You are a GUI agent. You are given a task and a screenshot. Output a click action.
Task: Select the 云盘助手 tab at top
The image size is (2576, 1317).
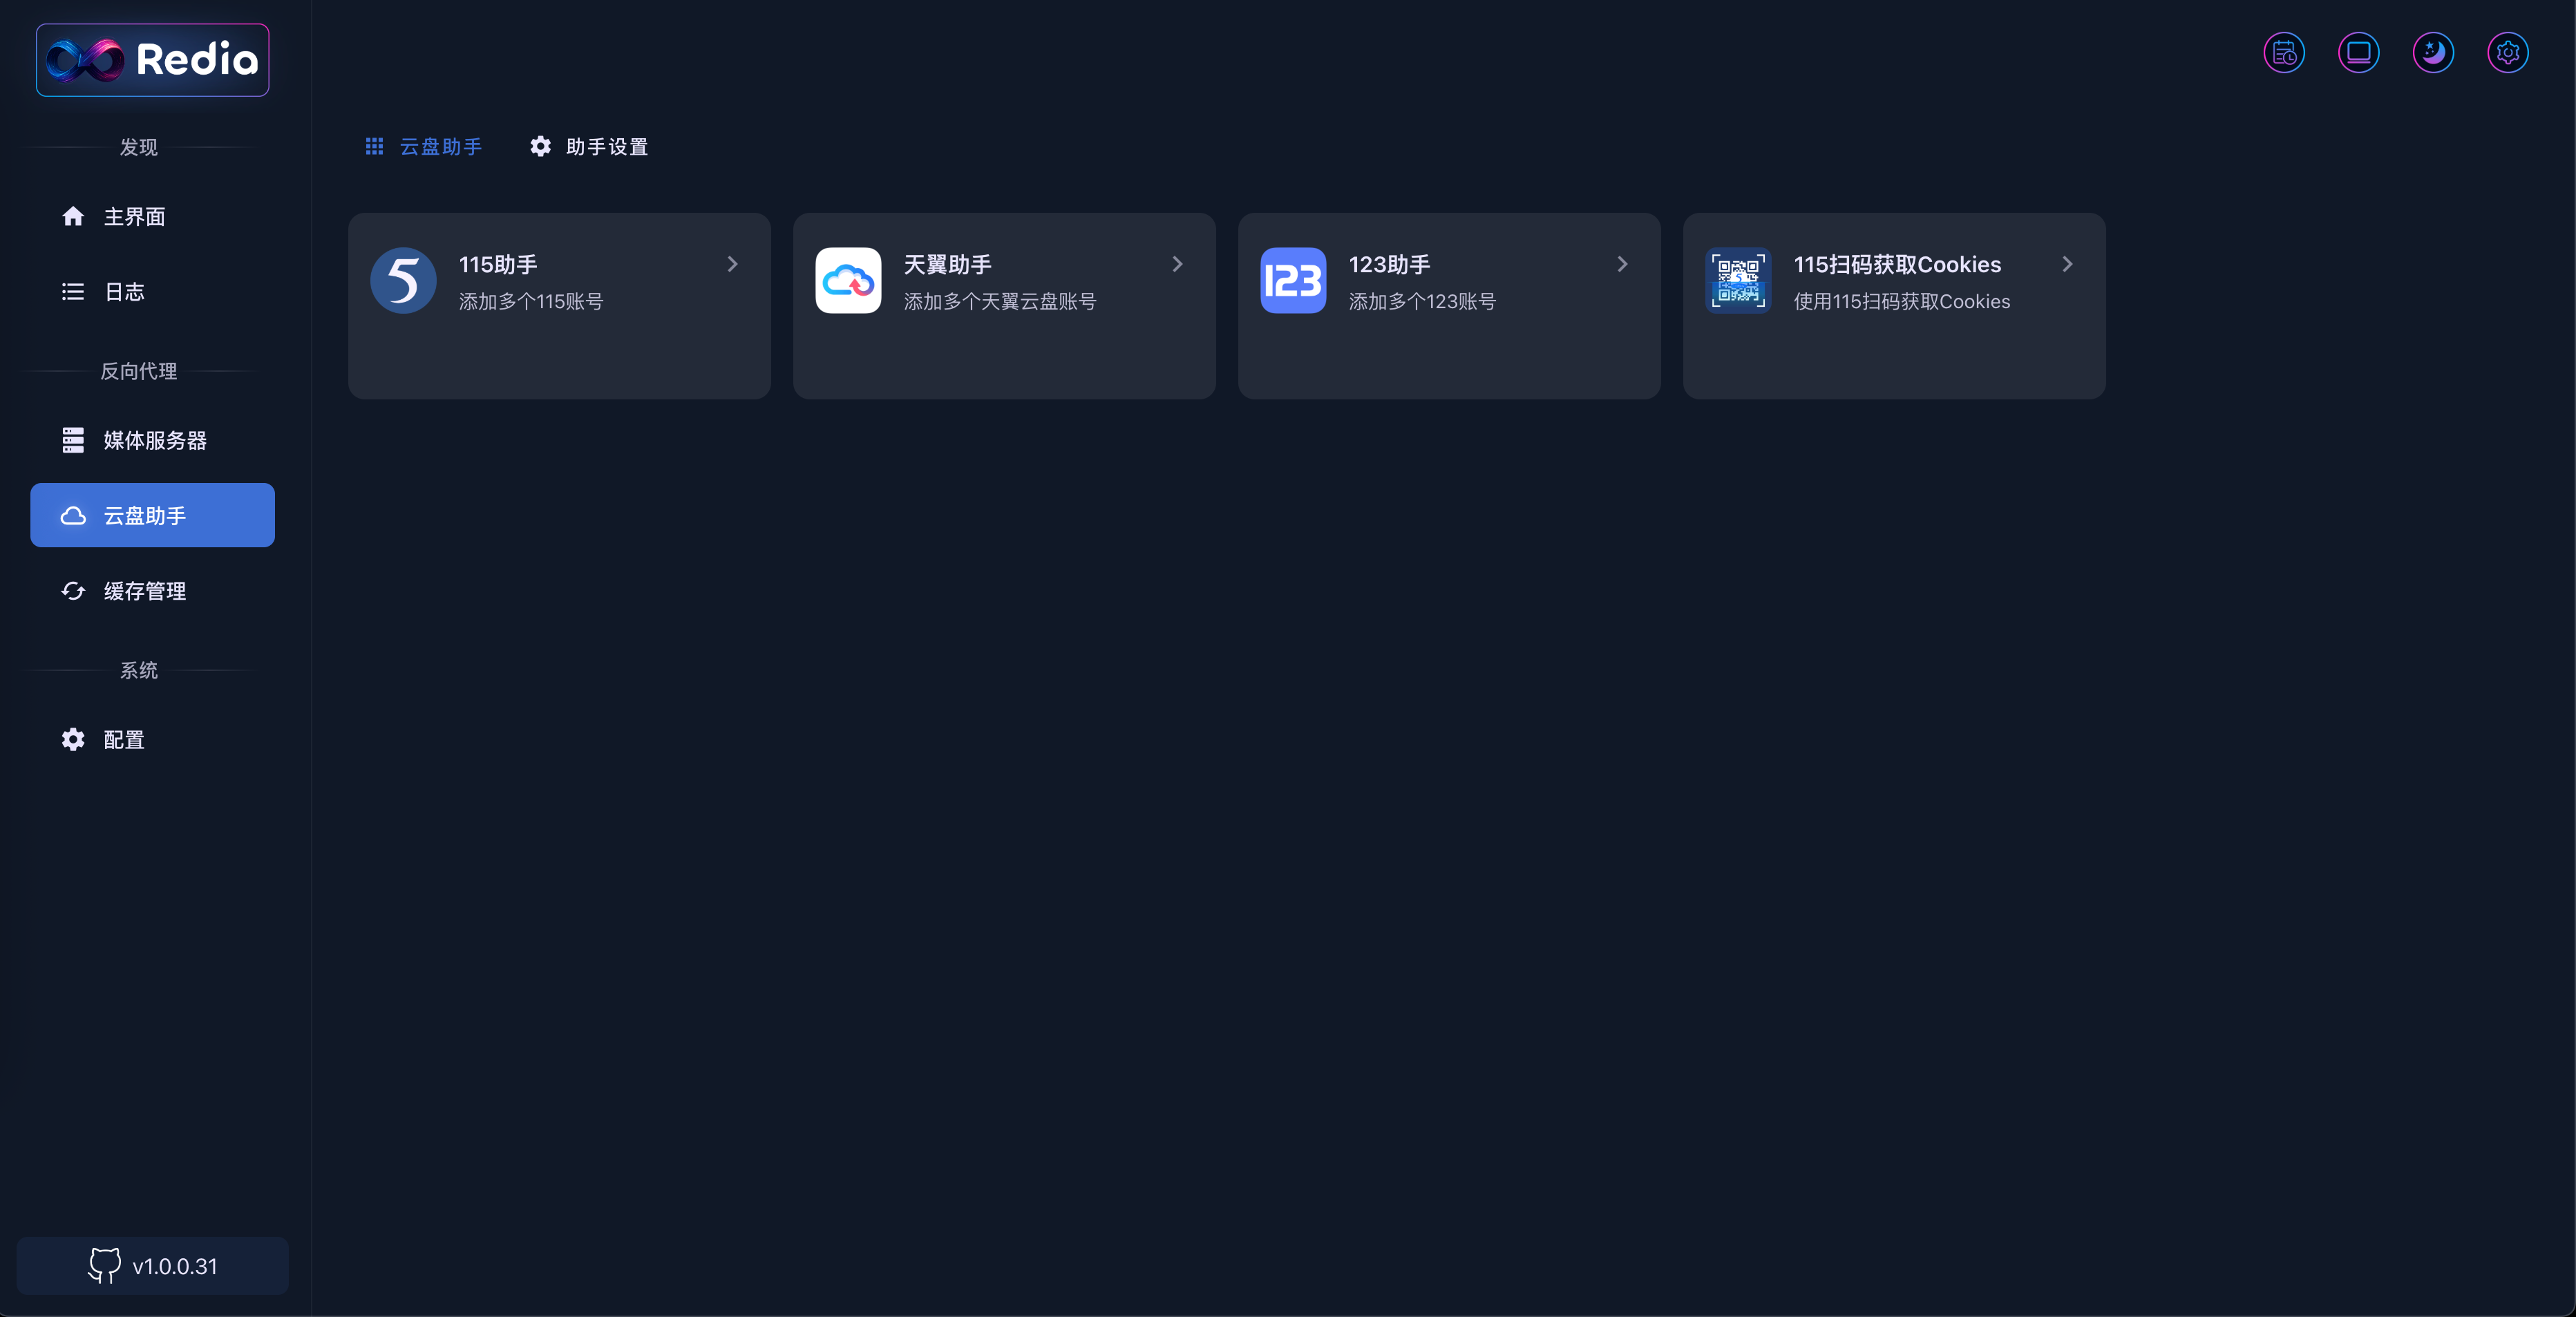click(x=424, y=147)
